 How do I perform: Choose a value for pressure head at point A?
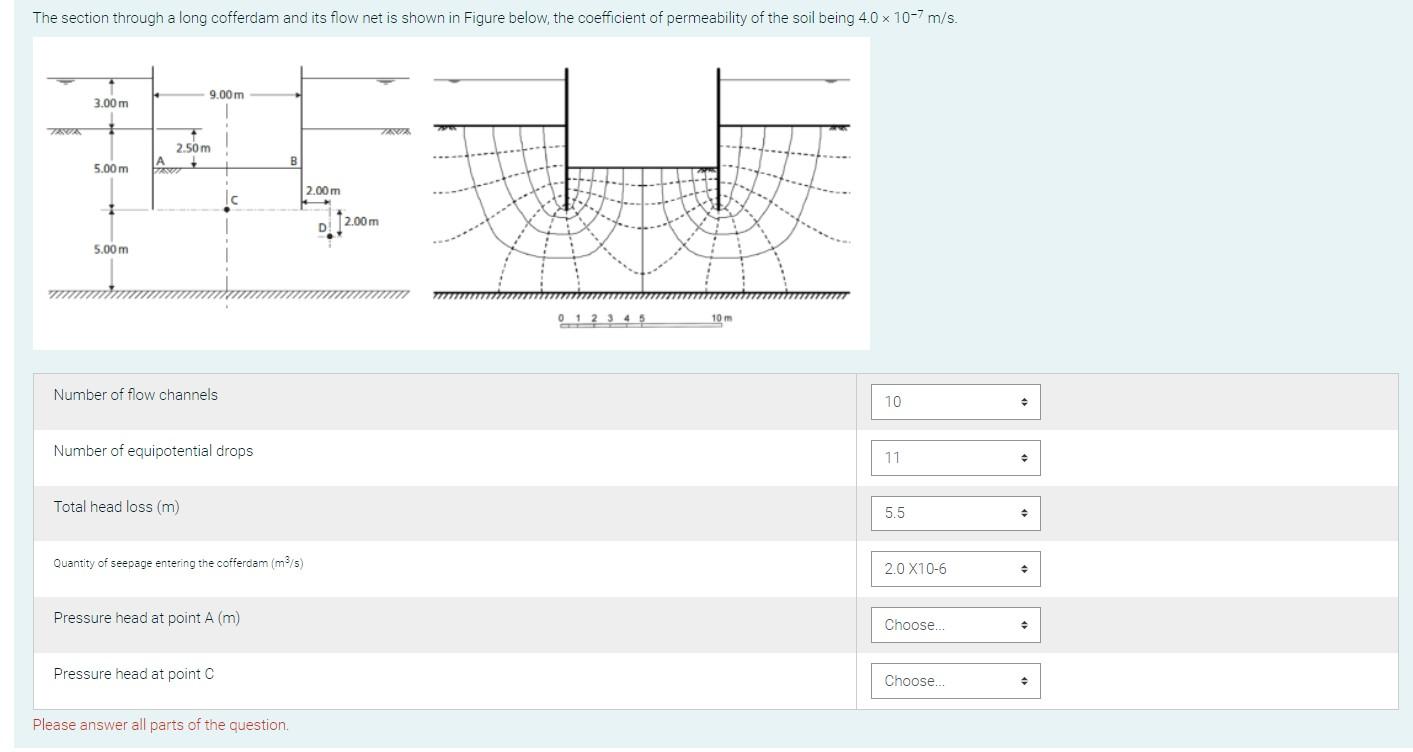(x=955, y=625)
